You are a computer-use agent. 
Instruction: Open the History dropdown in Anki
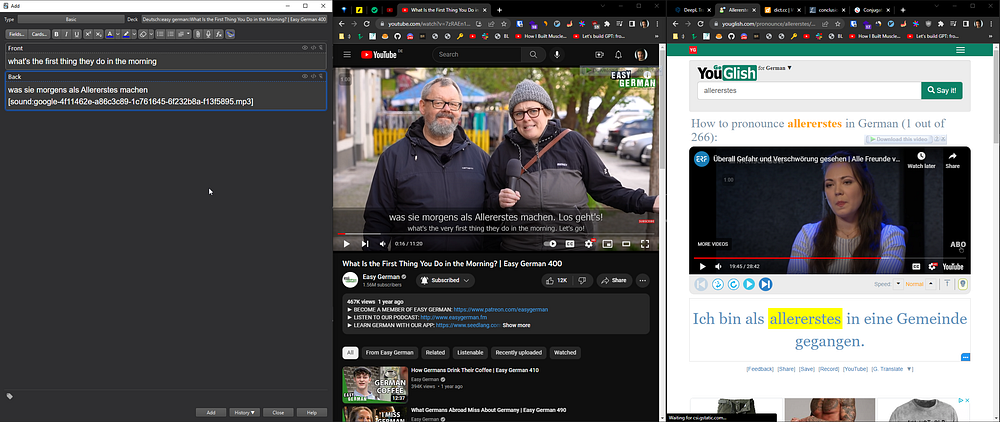pyautogui.click(x=244, y=412)
